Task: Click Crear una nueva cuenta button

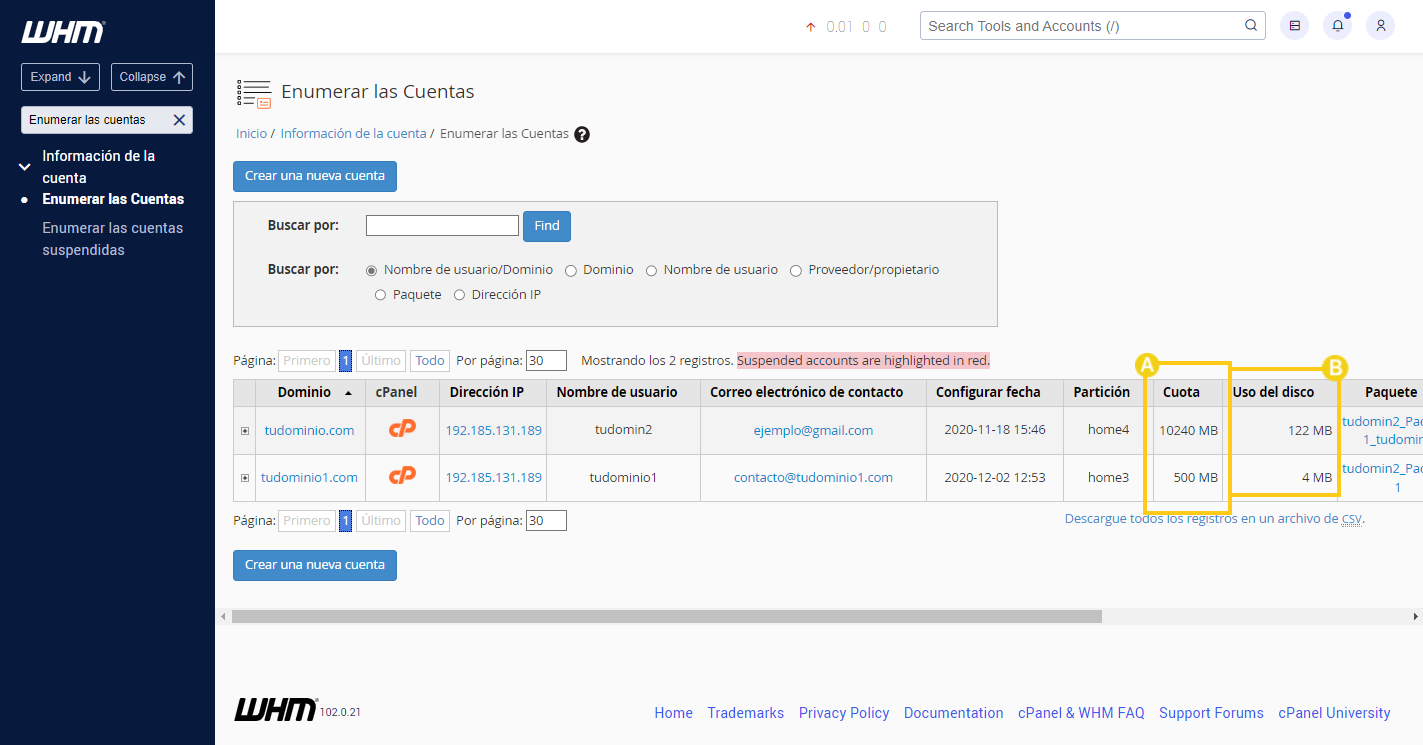Action: pos(314,176)
